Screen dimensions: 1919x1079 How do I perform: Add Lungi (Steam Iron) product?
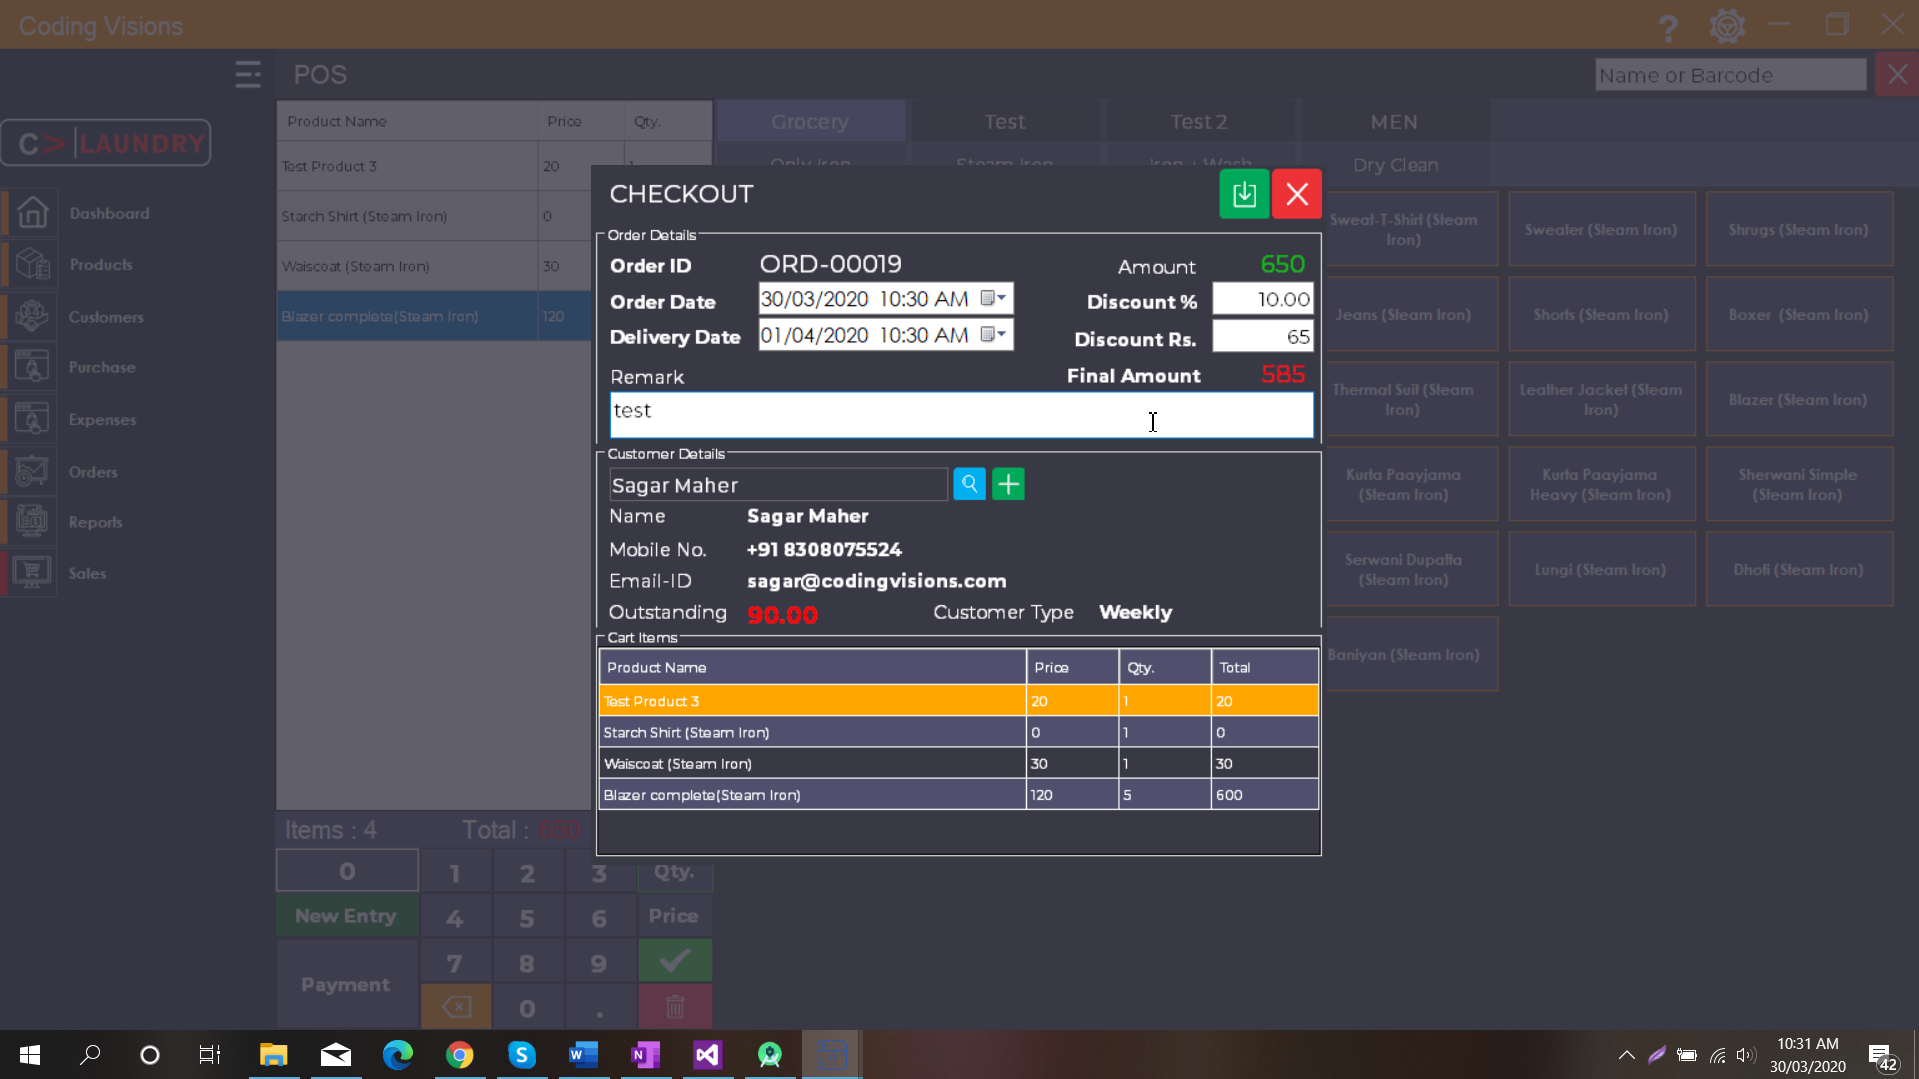tap(1601, 569)
